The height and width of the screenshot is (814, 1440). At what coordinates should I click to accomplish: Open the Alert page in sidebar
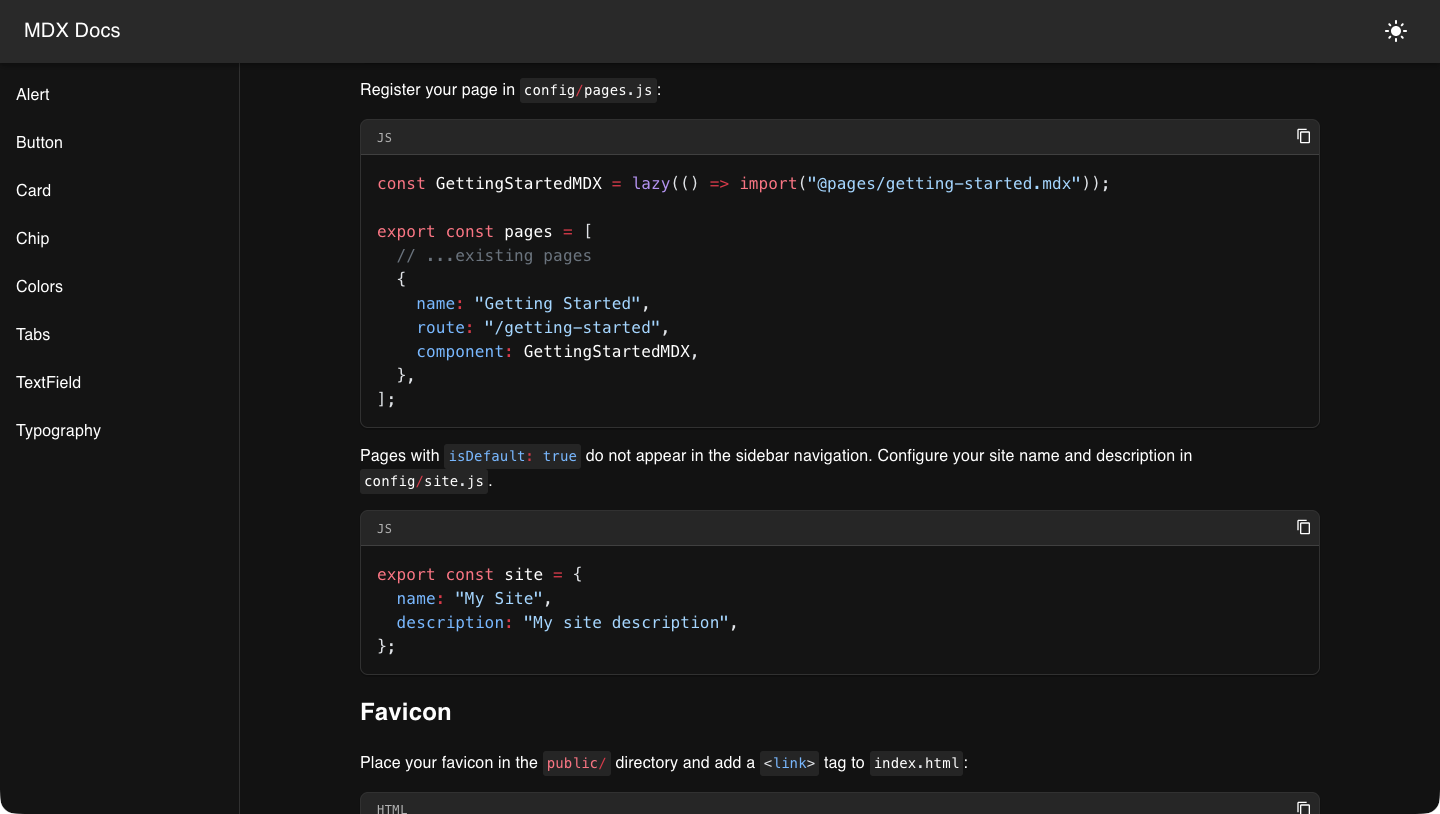point(33,95)
